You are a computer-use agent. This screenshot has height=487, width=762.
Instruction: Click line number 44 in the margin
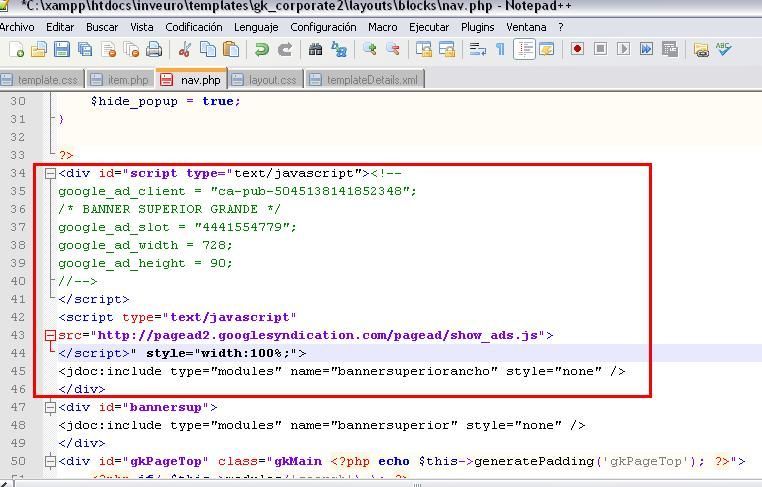pos(18,353)
